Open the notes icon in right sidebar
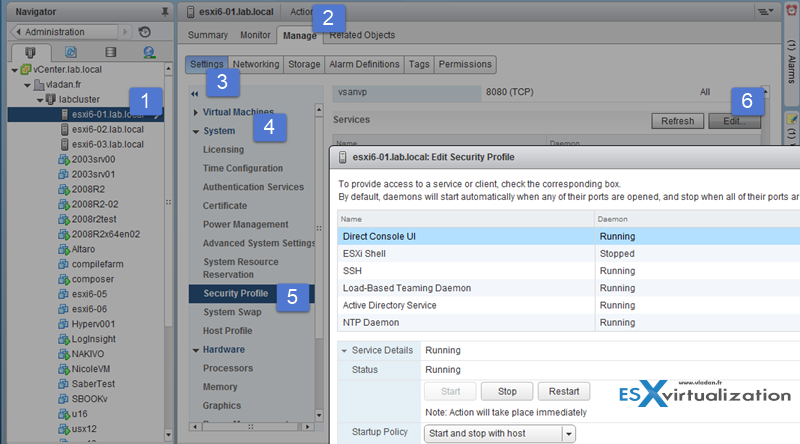This screenshot has width=800, height=444. (x=792, y=119)
